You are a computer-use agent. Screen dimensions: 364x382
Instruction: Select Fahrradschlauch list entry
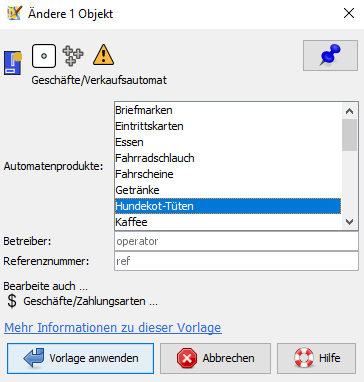point(228,158)
